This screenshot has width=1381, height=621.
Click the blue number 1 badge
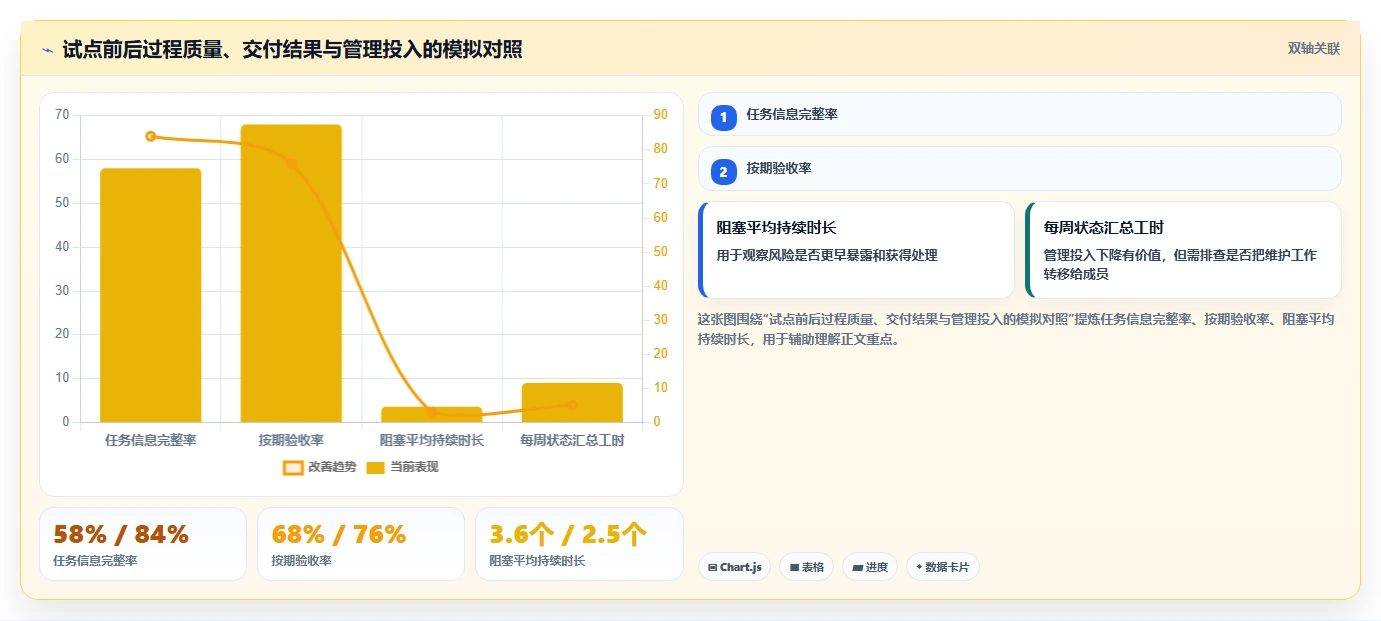(x=724, y=117)
